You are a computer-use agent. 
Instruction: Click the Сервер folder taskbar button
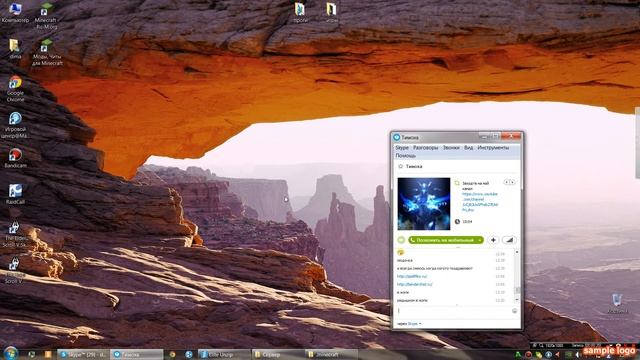[278, 354]
